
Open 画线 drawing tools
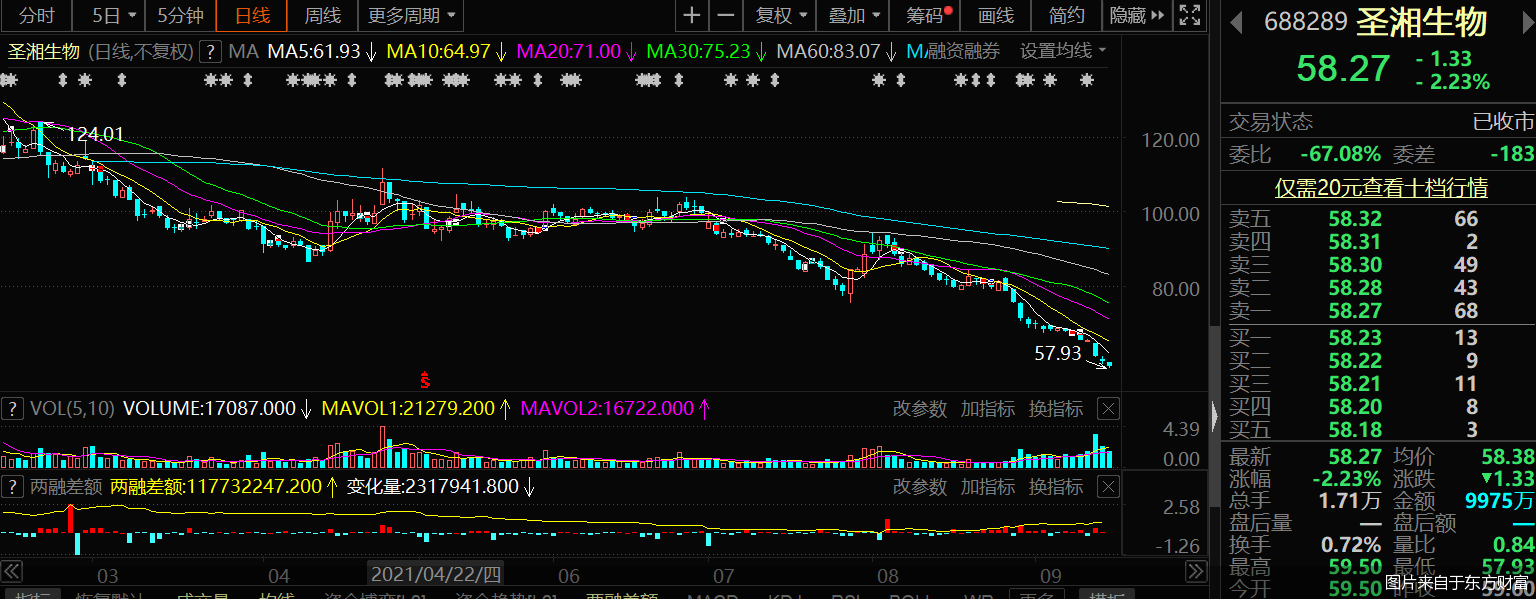pos(995,16)
